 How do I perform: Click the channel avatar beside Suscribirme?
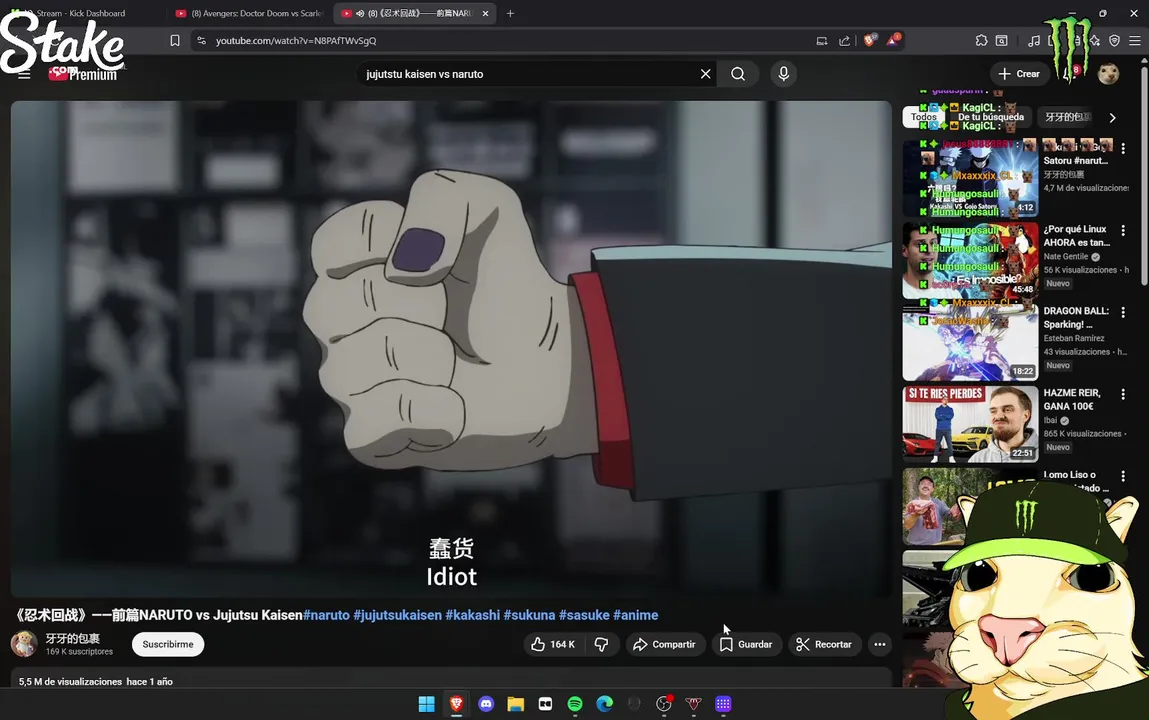24,644
